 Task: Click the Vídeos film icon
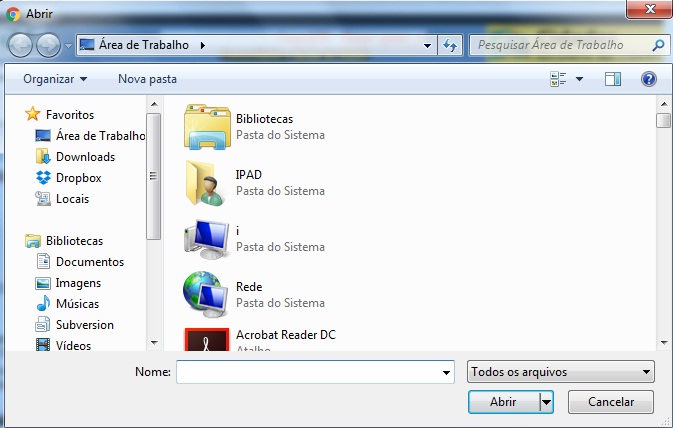[43, 345]
